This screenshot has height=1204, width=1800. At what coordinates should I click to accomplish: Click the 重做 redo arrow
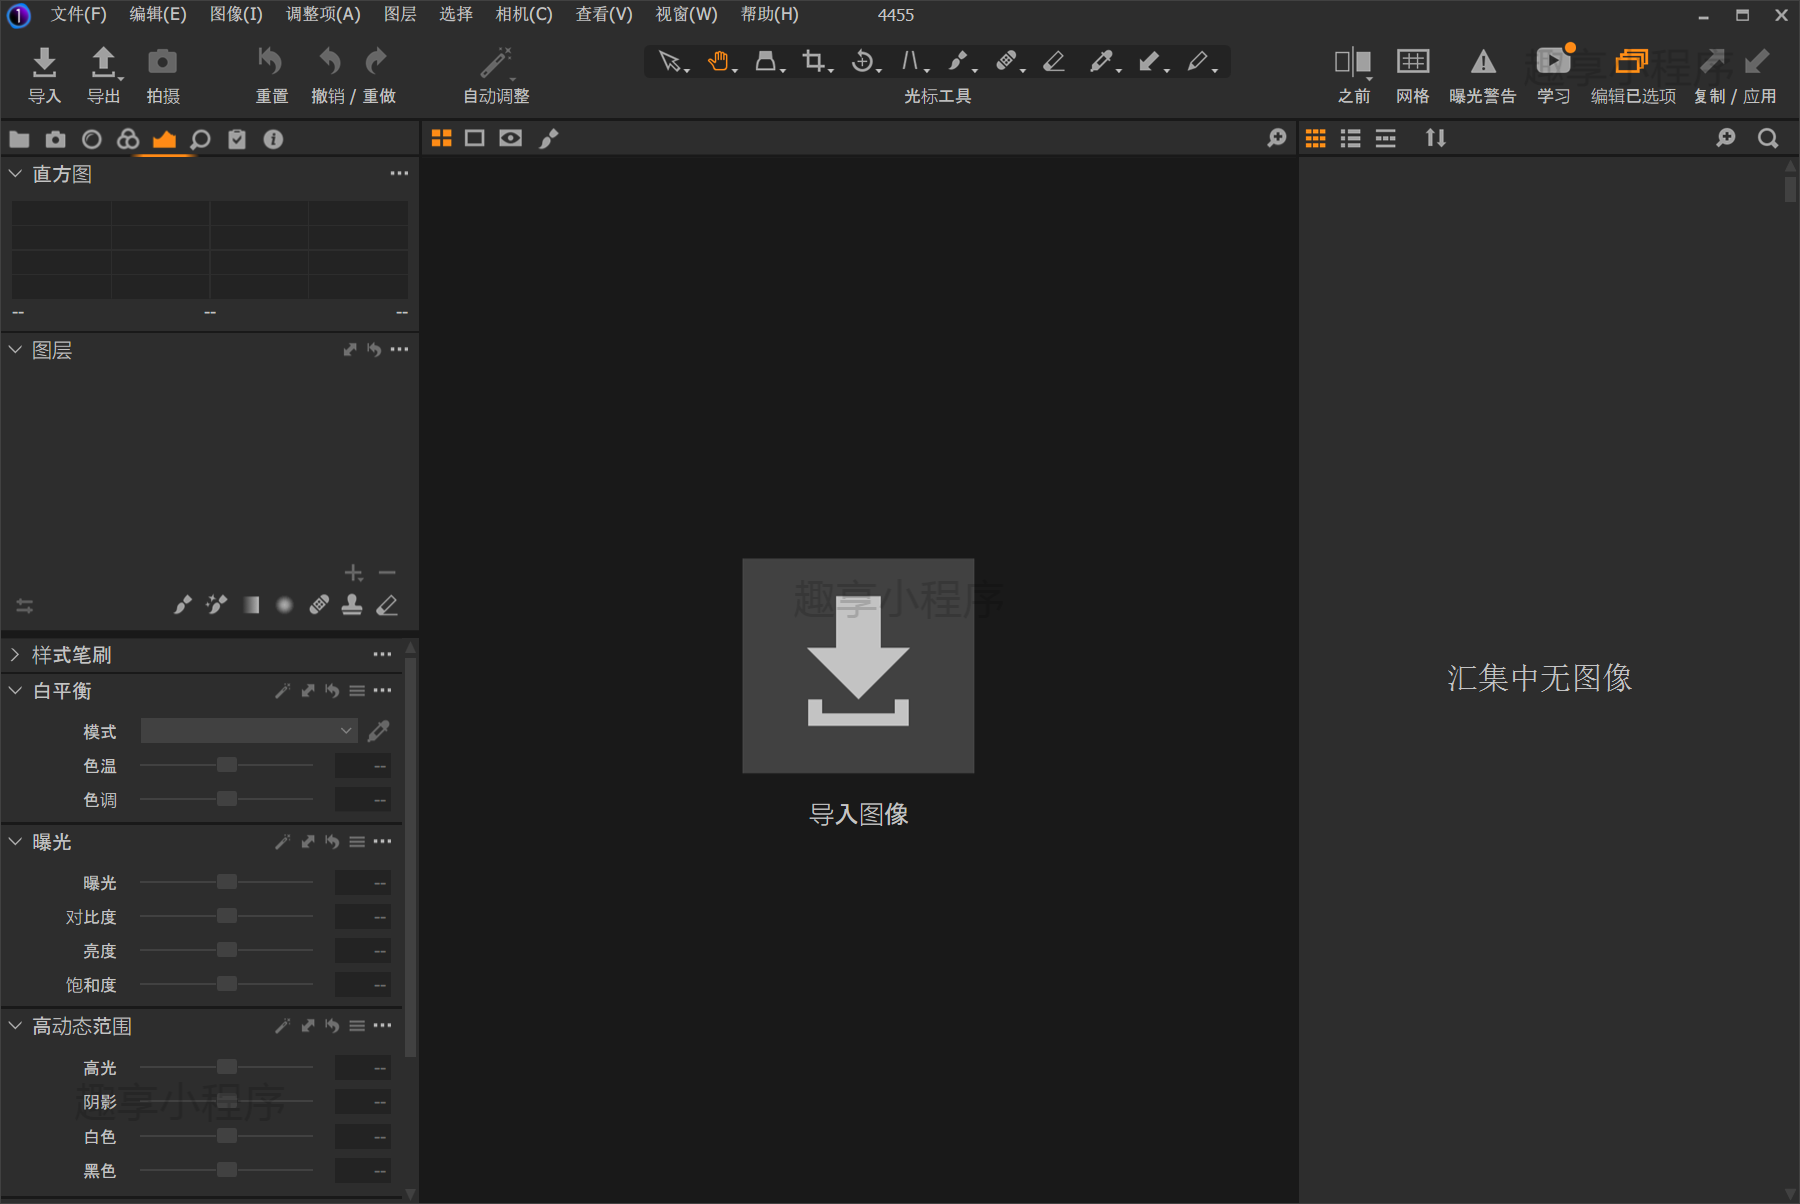pos(377,62)
